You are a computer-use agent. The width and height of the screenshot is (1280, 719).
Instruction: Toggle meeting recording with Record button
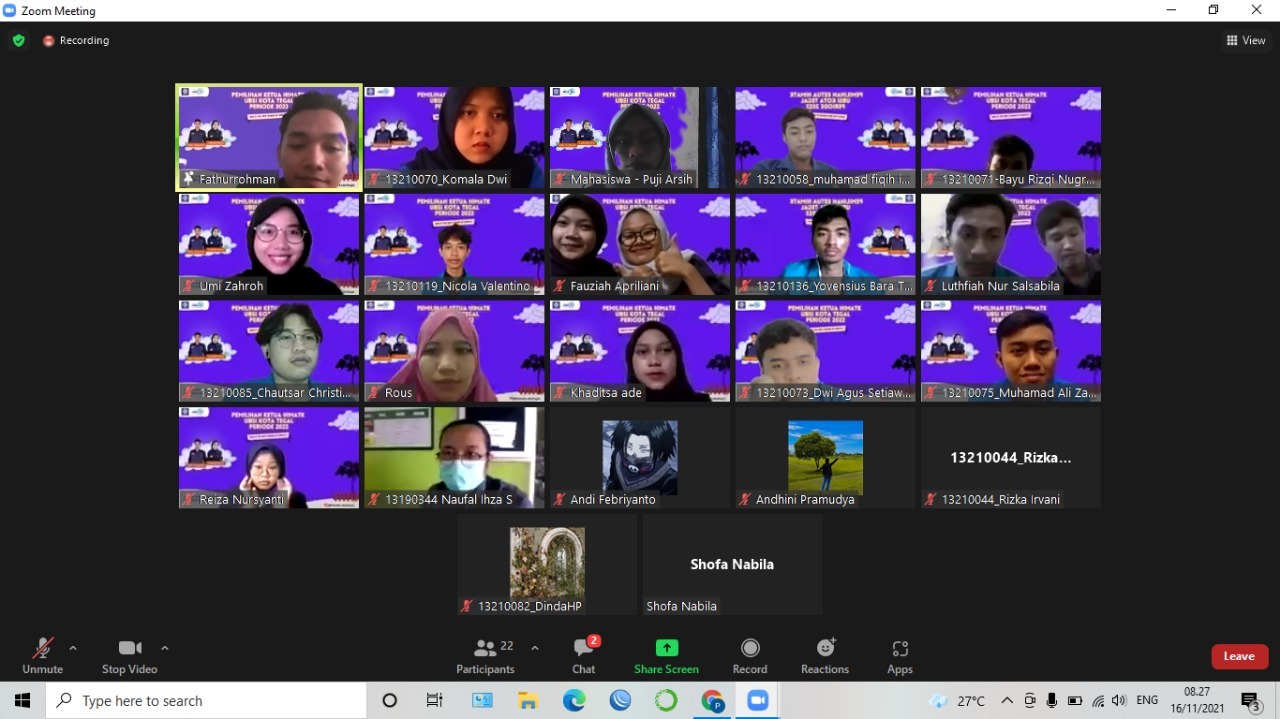[750, 657]
